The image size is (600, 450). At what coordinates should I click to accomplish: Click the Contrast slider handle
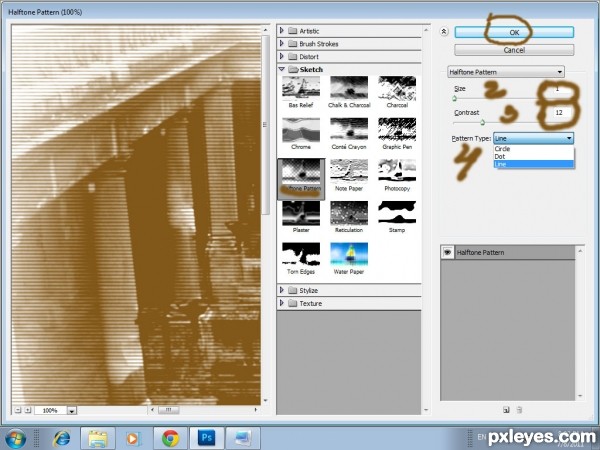483,122
